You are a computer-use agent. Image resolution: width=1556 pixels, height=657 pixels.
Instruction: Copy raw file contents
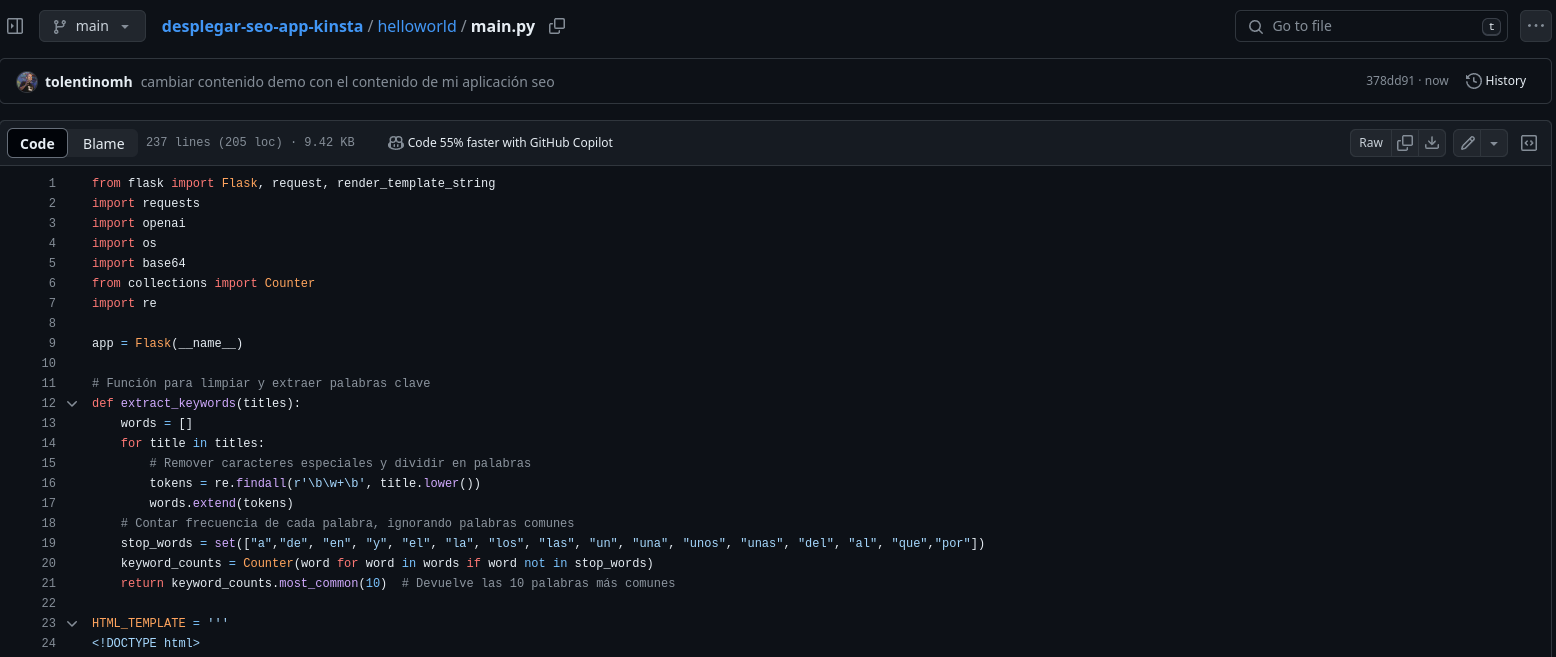point(1404,142)
